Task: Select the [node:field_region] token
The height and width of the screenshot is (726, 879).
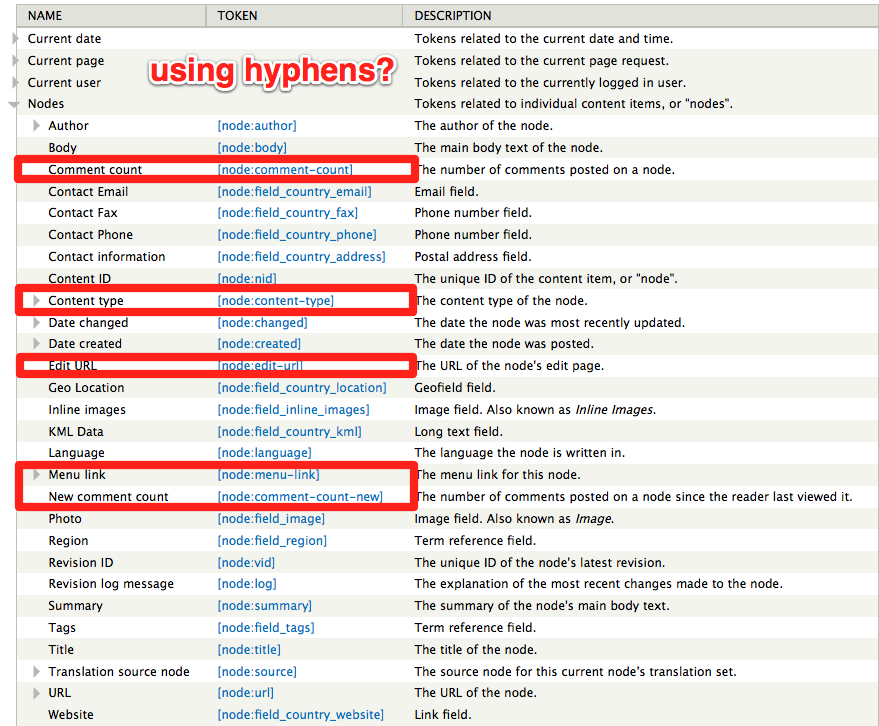Action: tap(272, 540)
